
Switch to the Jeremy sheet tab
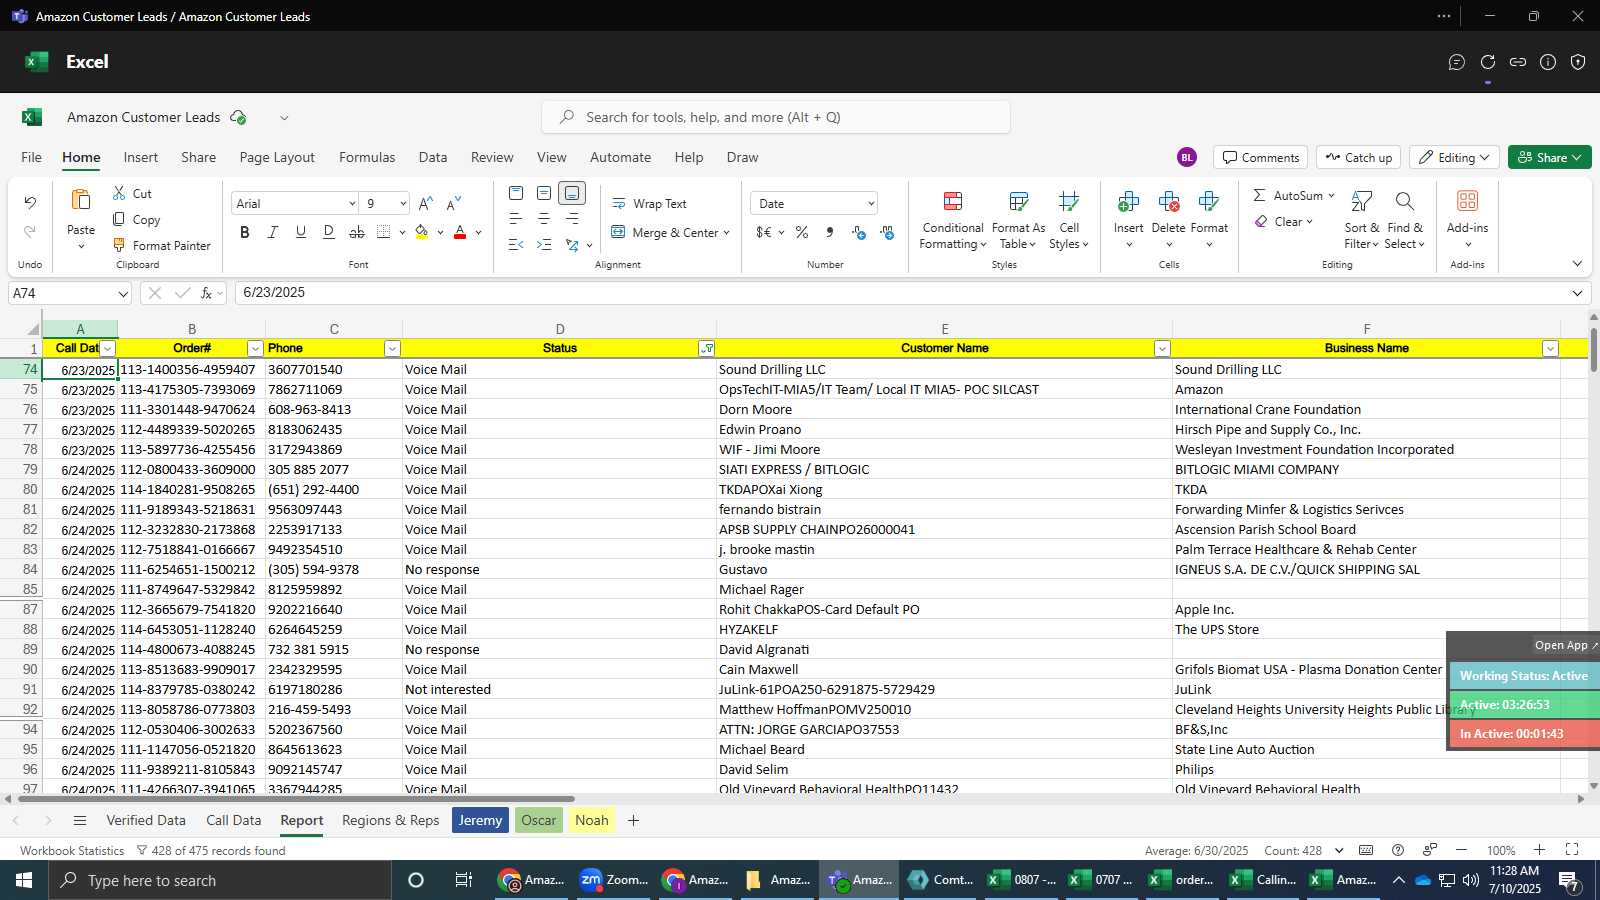[x=480, y=820]
